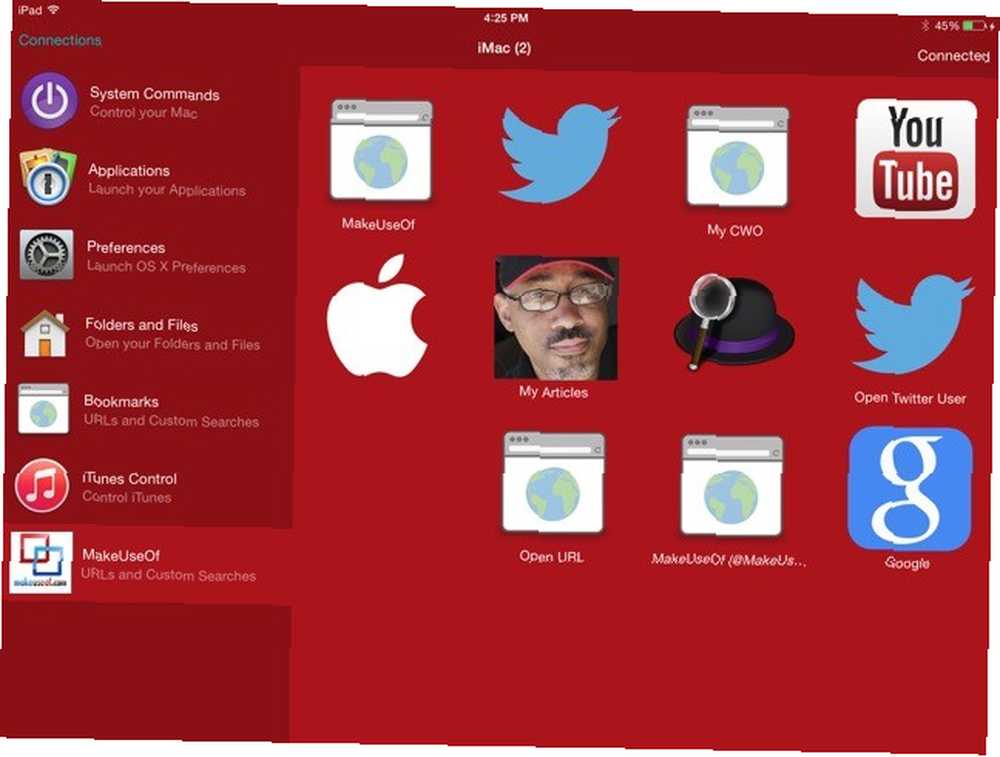Select the "Control your Mac" subtitle text
The image size is (1000, 757).
[143, 113]
